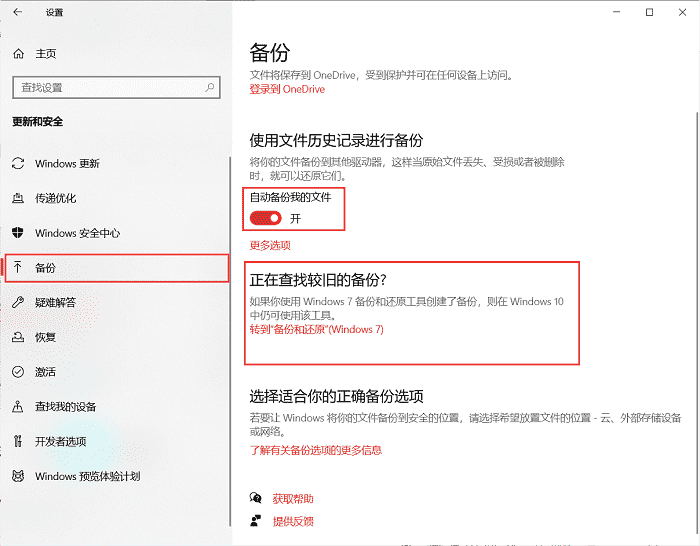Click the cat icon for Windows 预览体验计划
700x546 pixels.
pyautogui.click(x=18, y=476)
